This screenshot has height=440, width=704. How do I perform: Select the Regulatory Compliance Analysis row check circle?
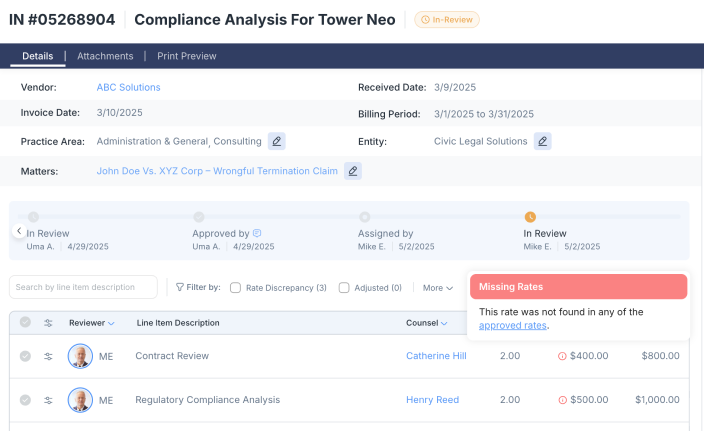click(25, 400)
